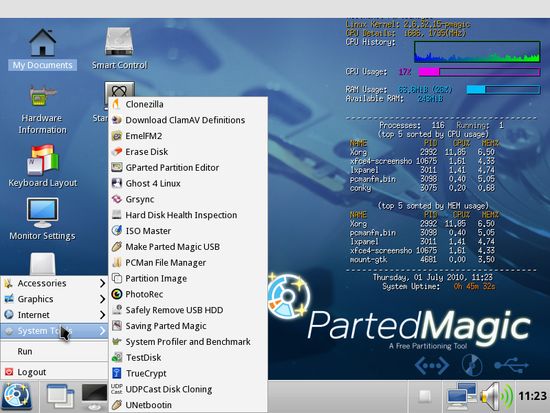Click the partially hidden desktop icon below Monitor Settings
The height and width of the screenshot is (413, 550).
(x=42, y=264)
